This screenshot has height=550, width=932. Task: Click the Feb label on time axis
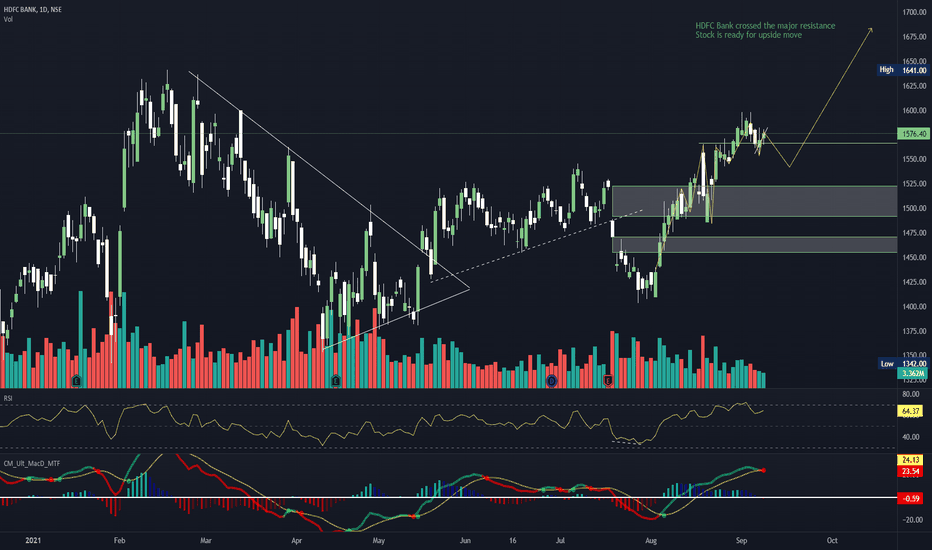tap(119, 540)
